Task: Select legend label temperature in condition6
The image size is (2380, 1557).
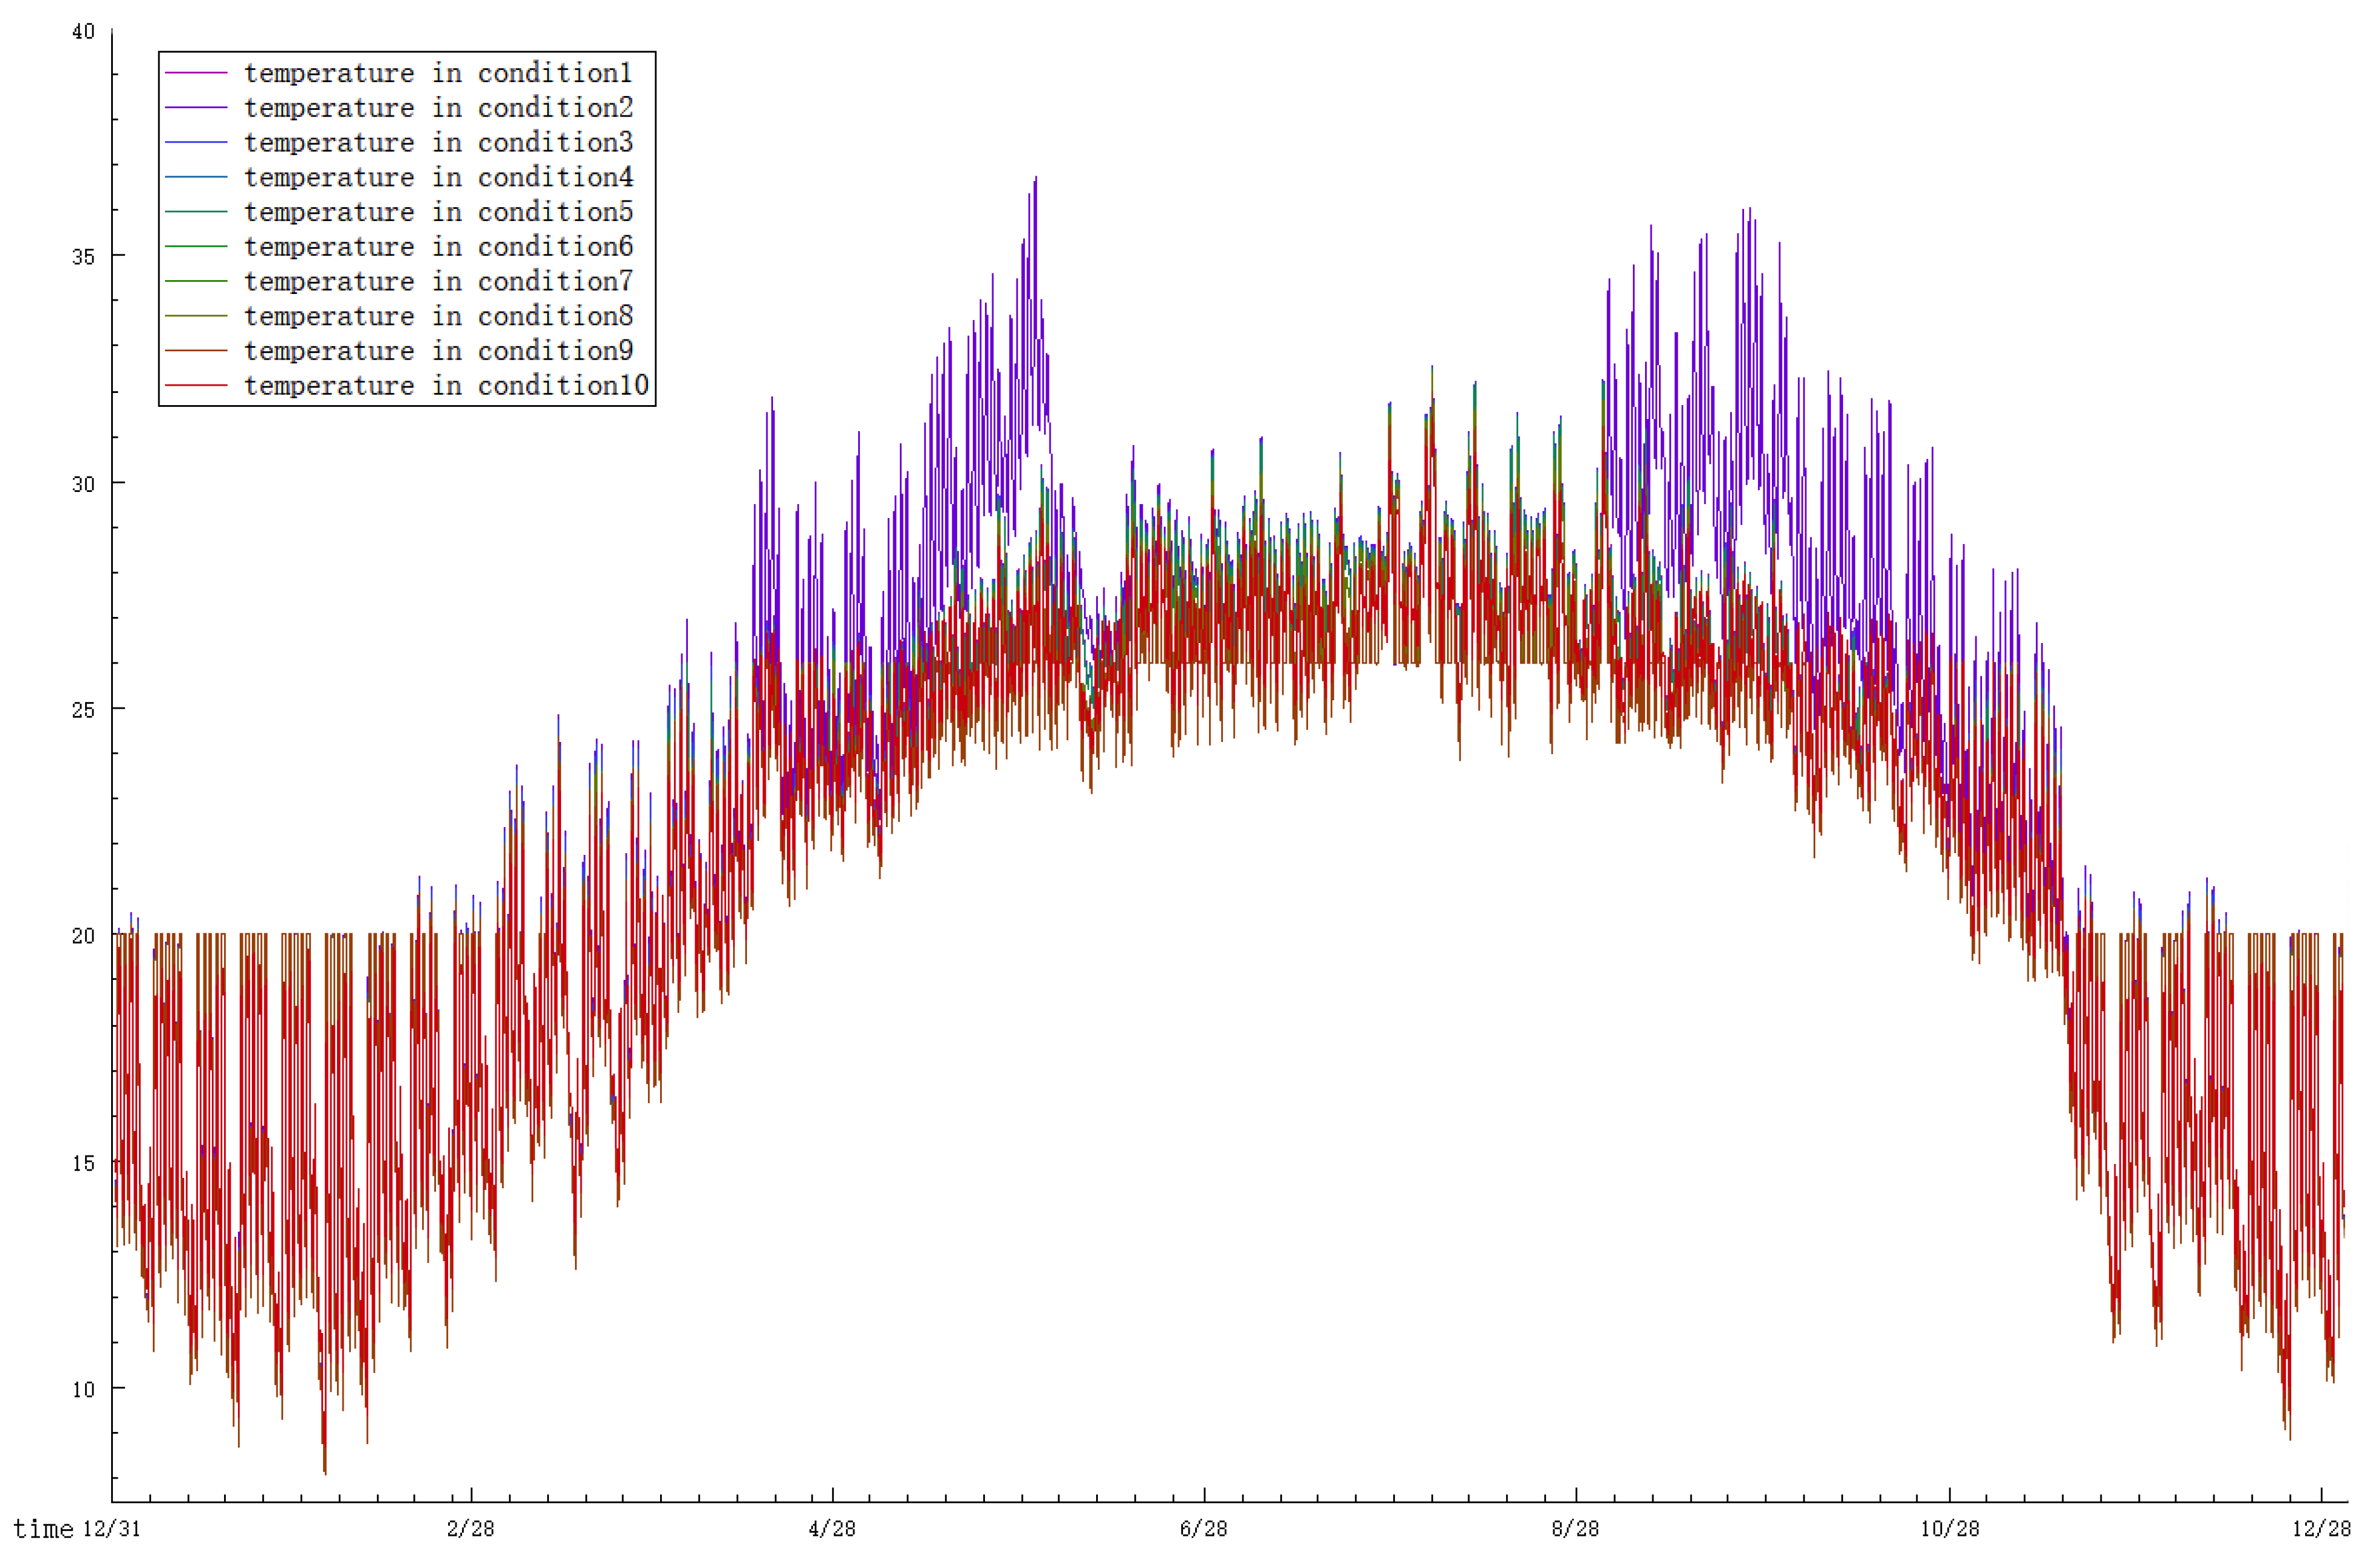Action: point(438,247)
